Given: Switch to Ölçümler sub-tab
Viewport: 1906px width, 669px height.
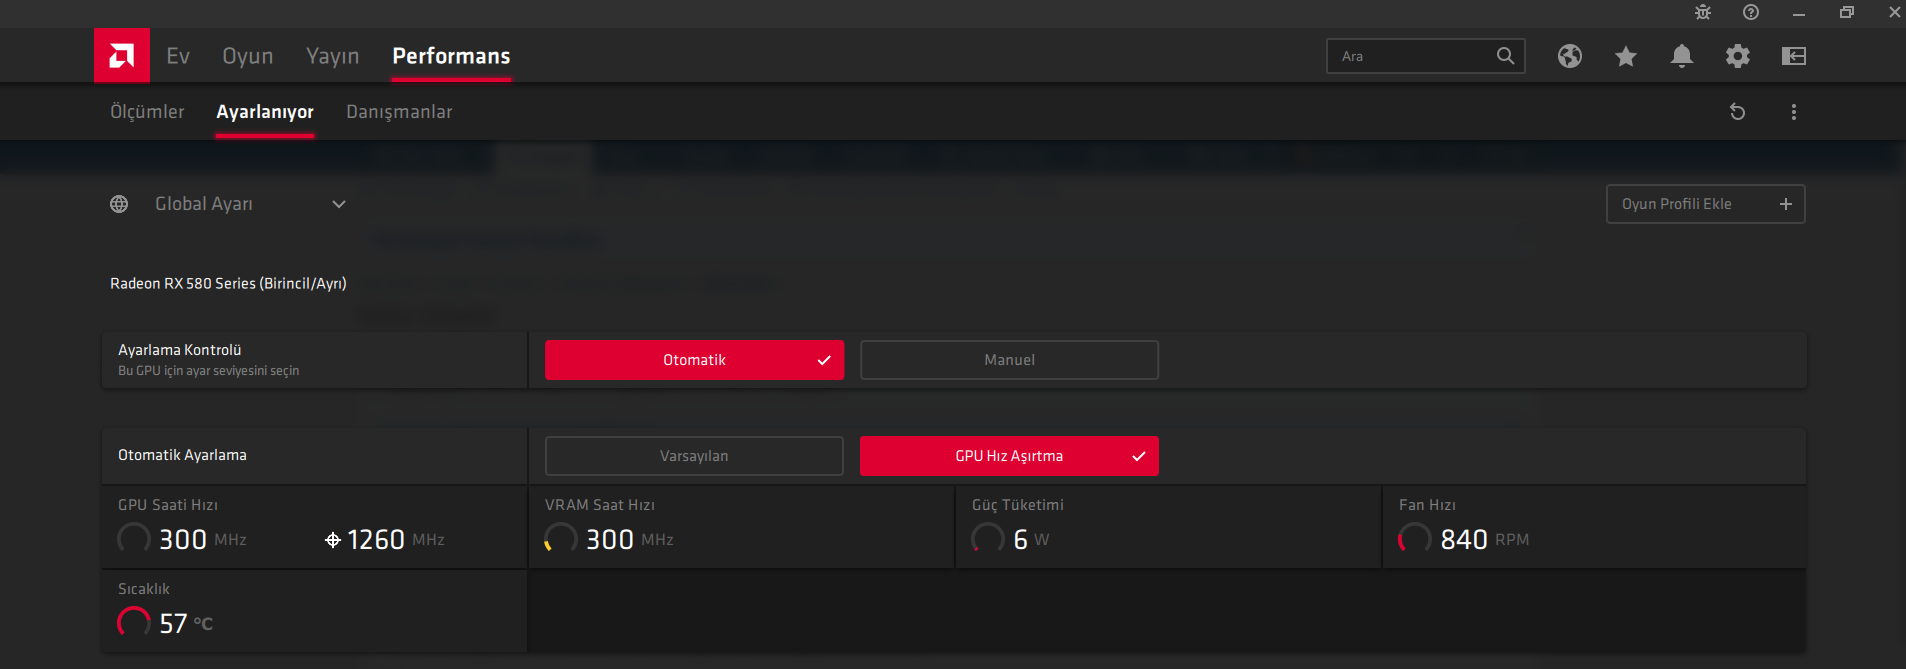Looking at the screenshot, I should (x=147, y=112).
